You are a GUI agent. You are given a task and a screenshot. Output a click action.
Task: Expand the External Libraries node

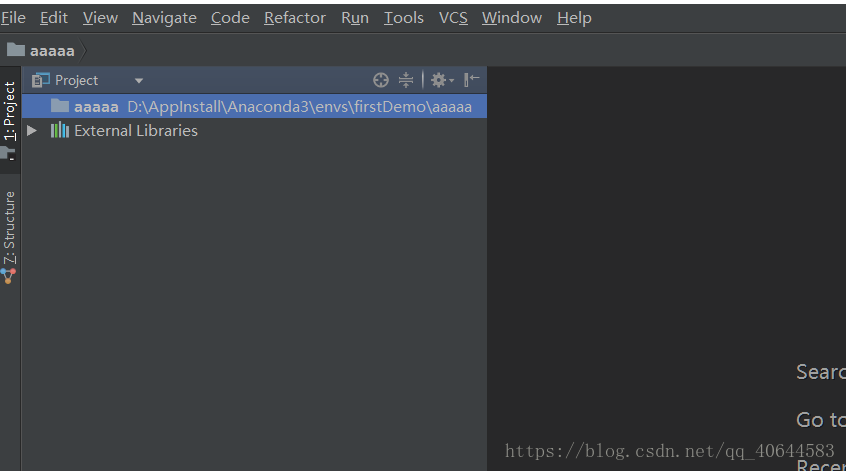coord(32,130)
